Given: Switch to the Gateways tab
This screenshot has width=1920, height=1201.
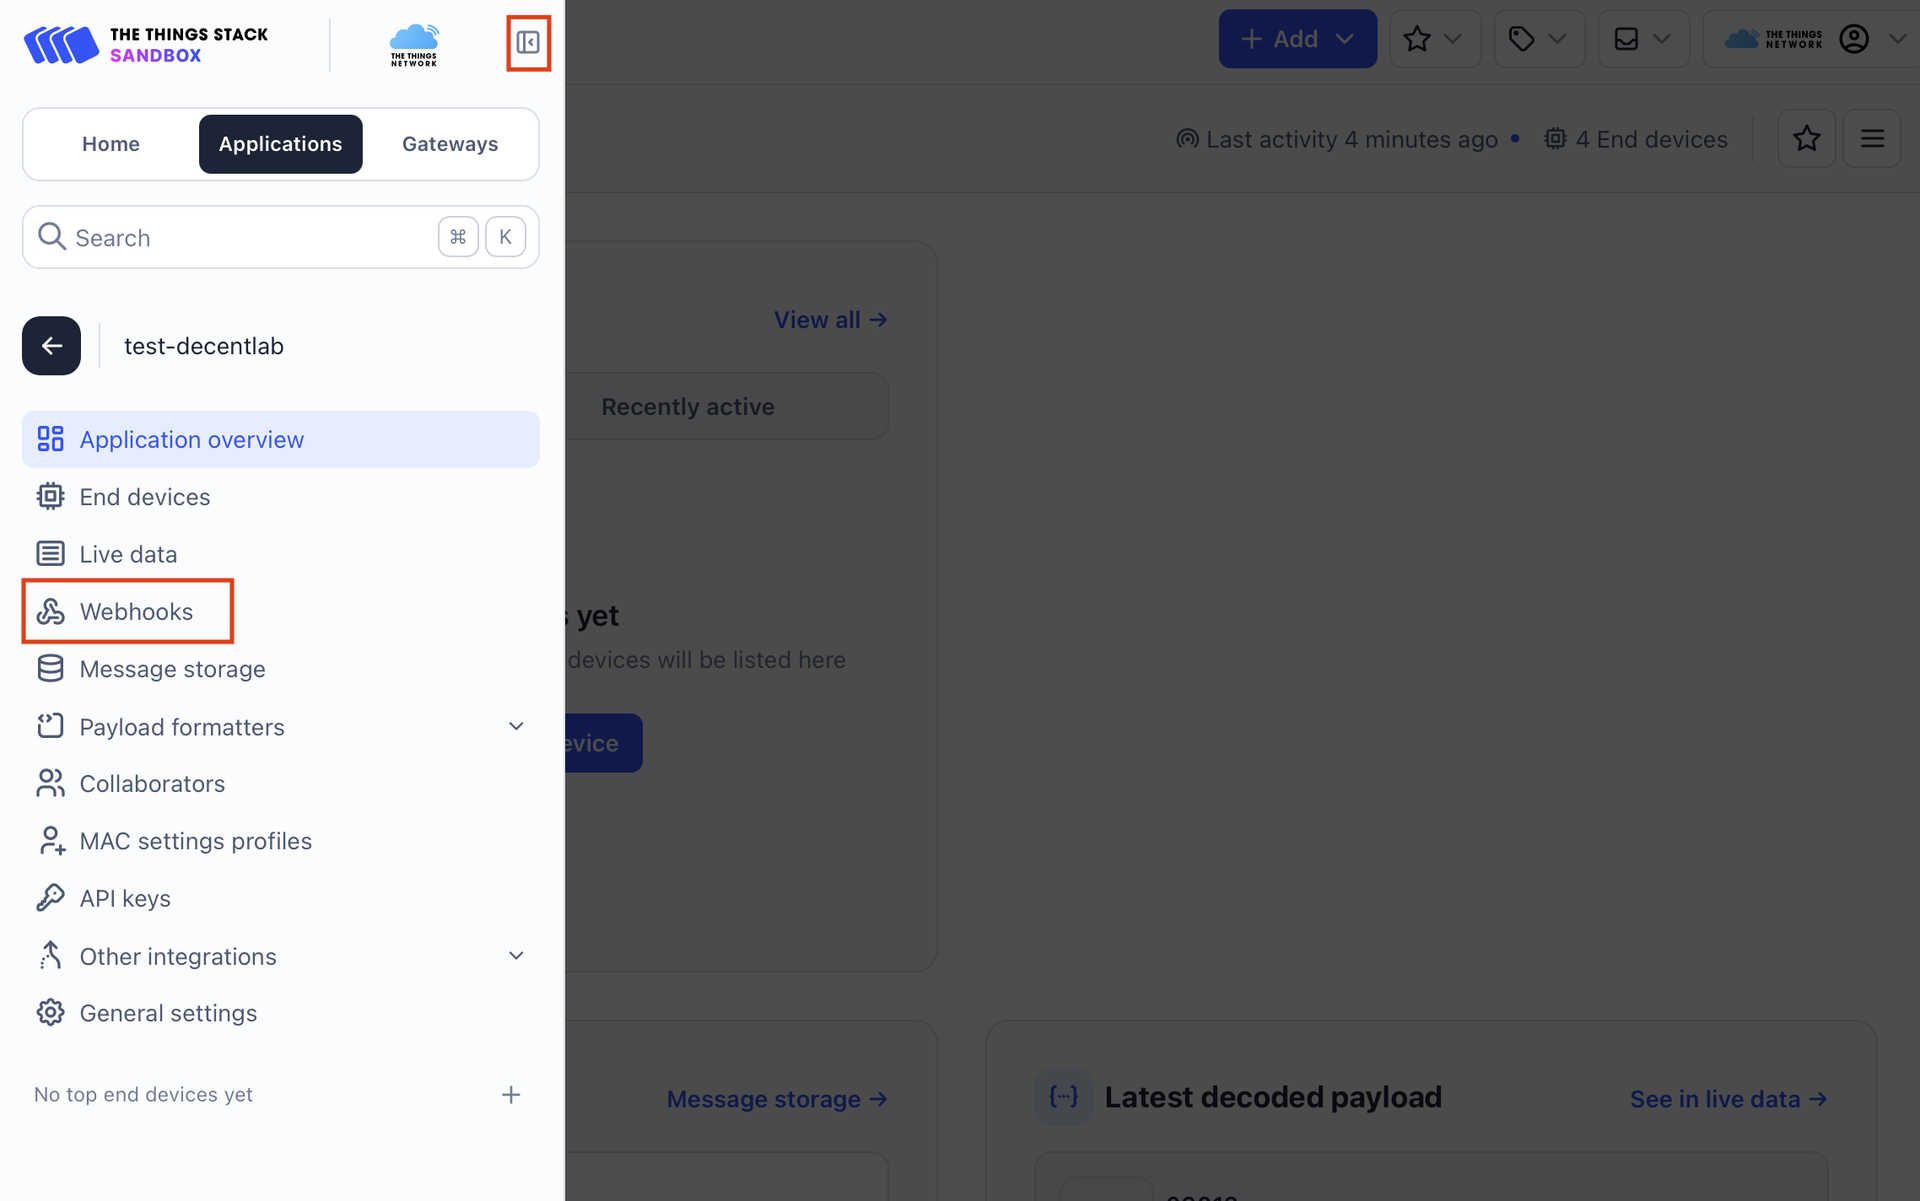Looking at the screenshot, I should 450,144.
